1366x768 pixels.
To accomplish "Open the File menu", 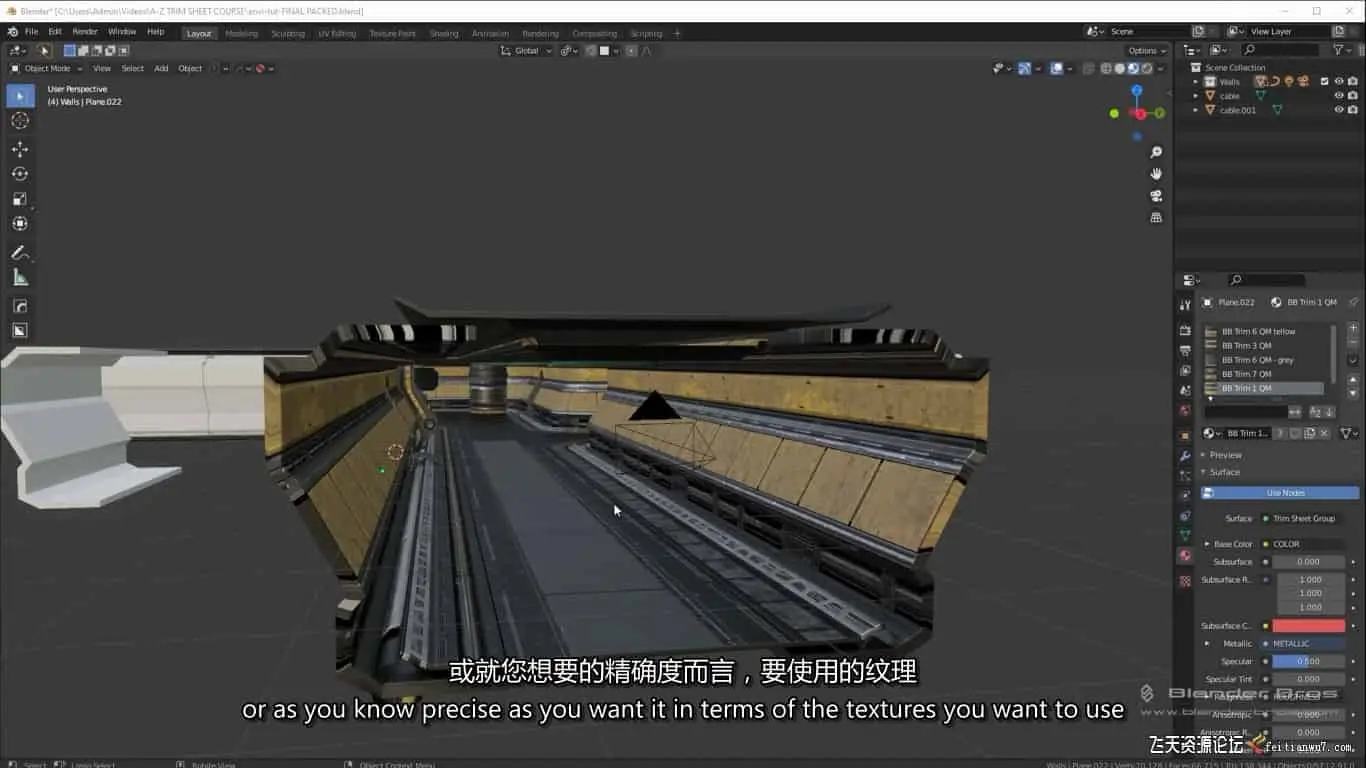I will [x=32, y=32].
